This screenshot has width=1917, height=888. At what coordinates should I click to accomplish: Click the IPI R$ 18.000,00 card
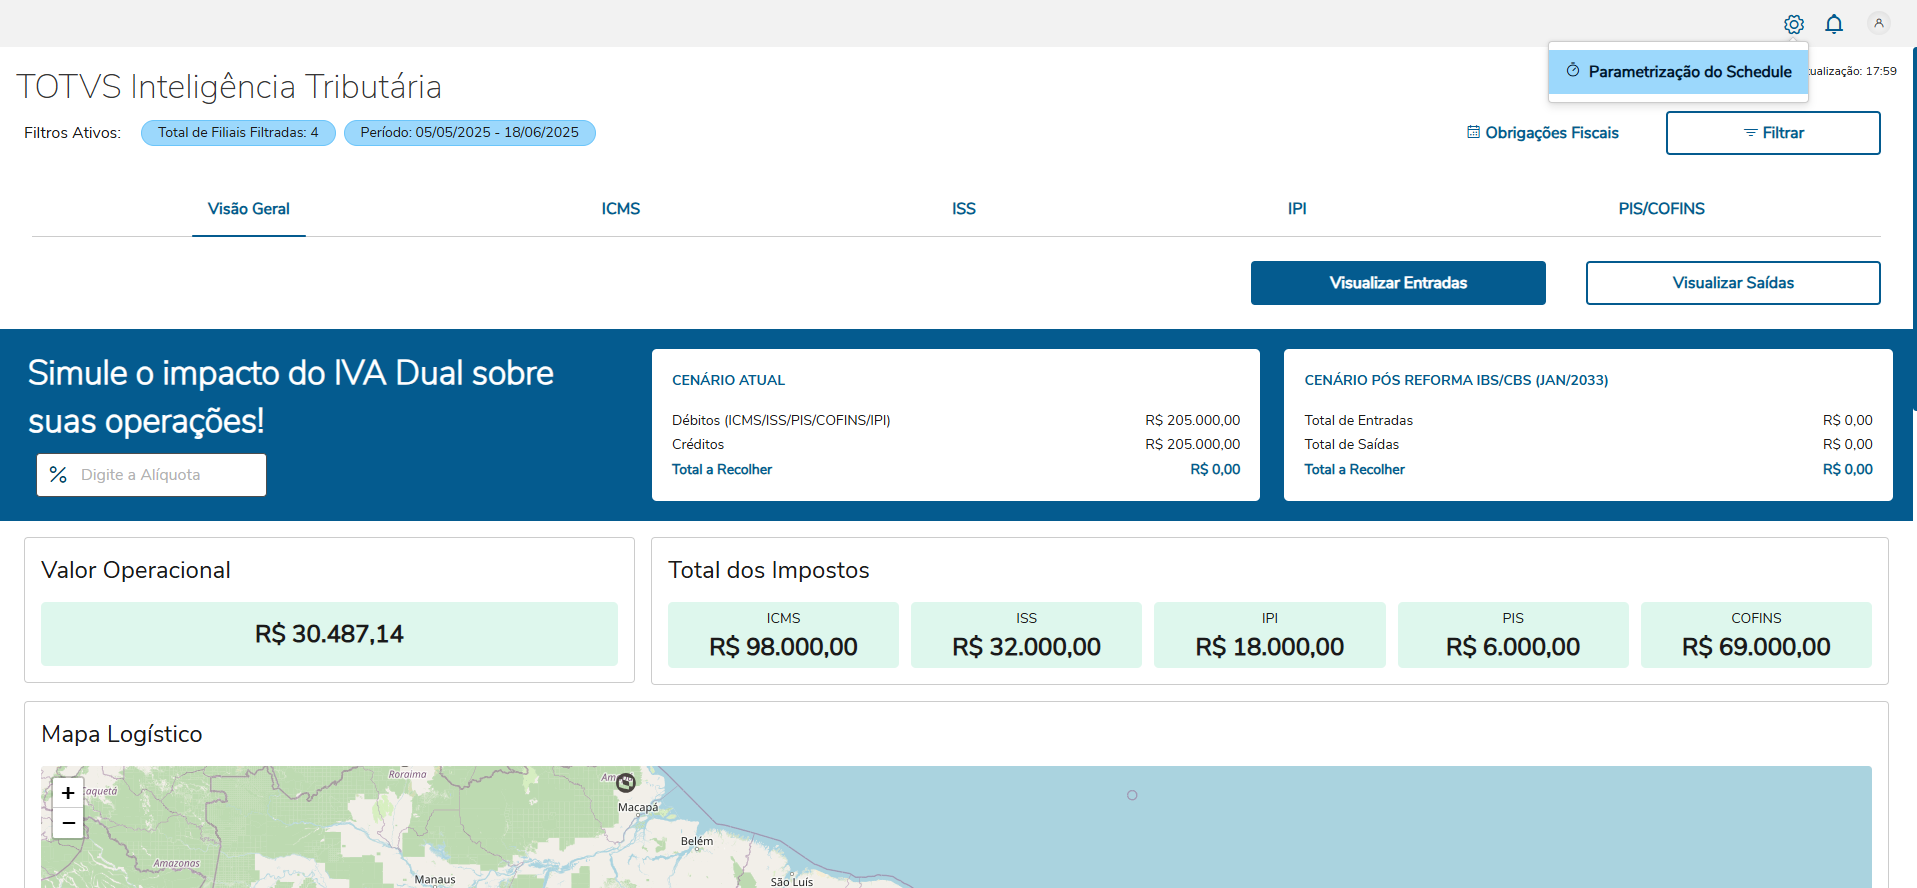coord(1270,635)
